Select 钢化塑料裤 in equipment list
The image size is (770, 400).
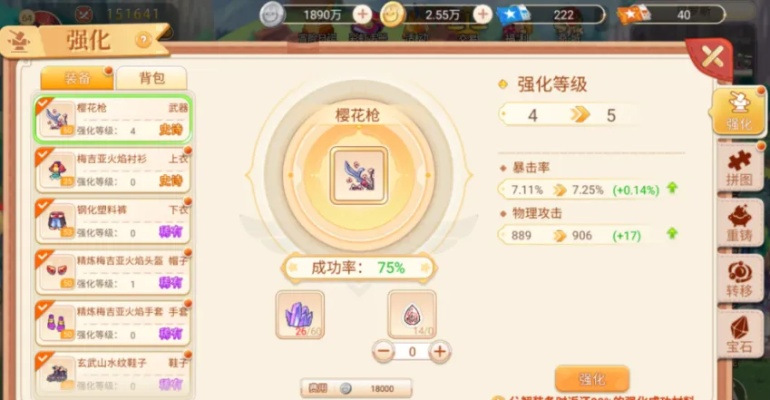pos(113,221)
